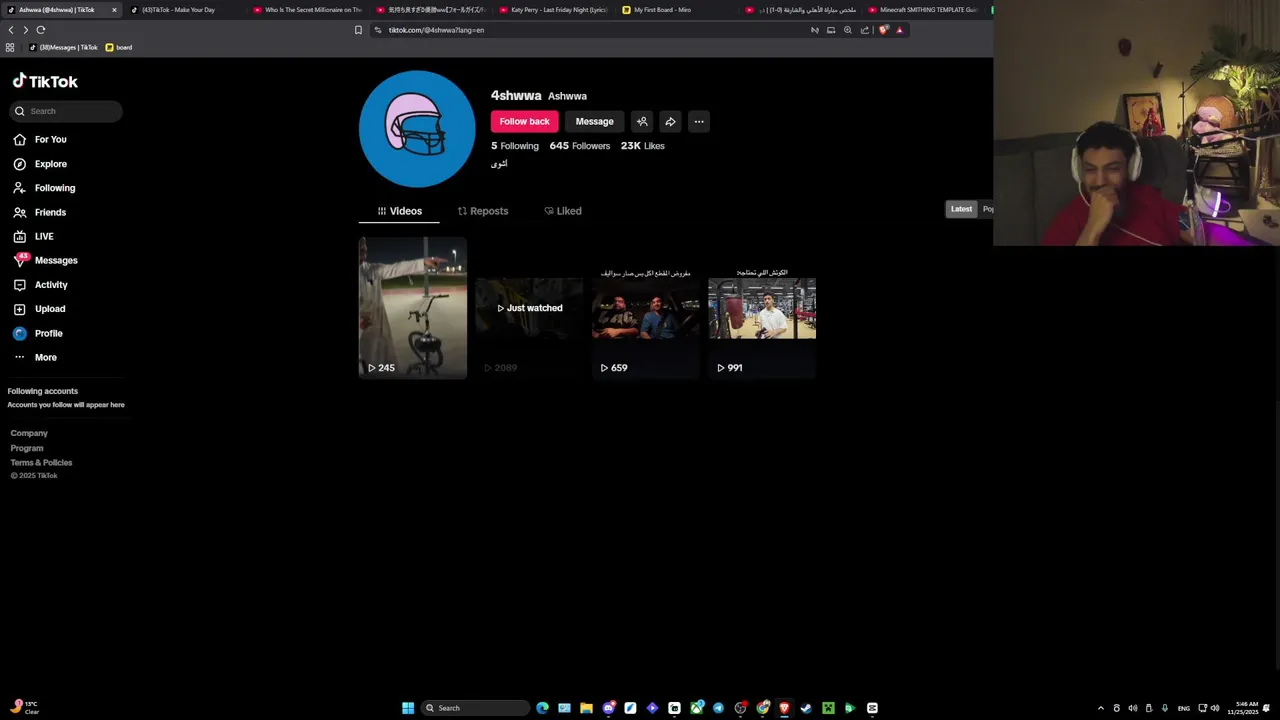Open the video with 659 views

click(646, 308)
